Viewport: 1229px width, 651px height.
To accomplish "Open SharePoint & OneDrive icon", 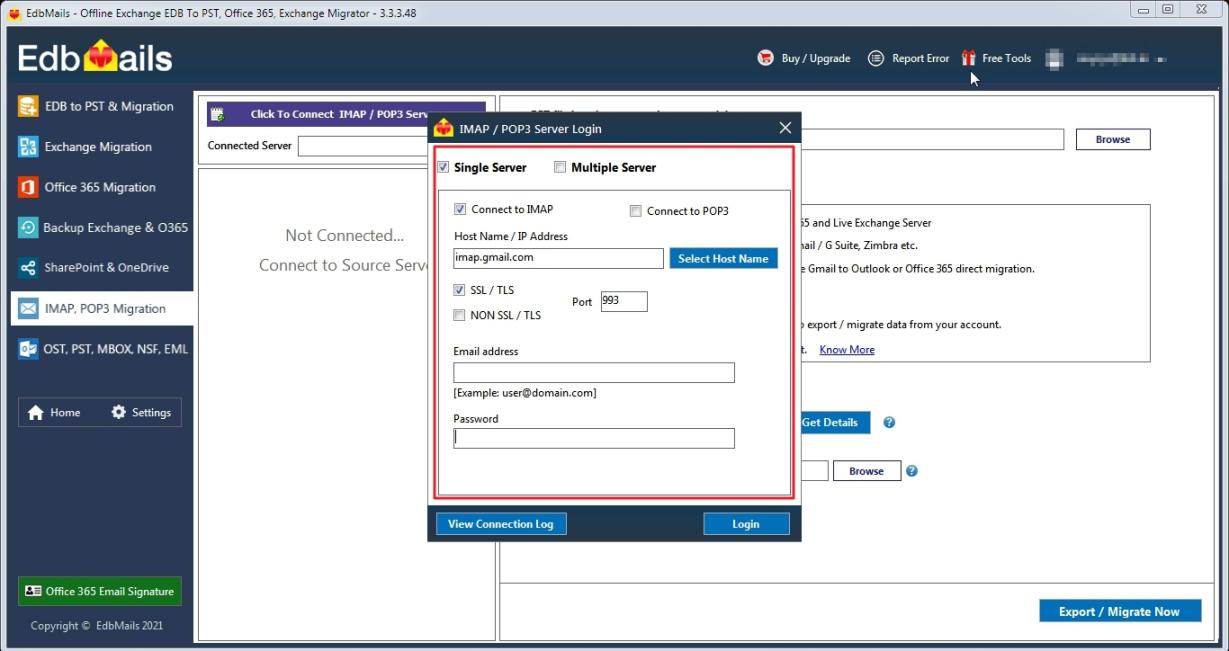I will pos(28,268).
